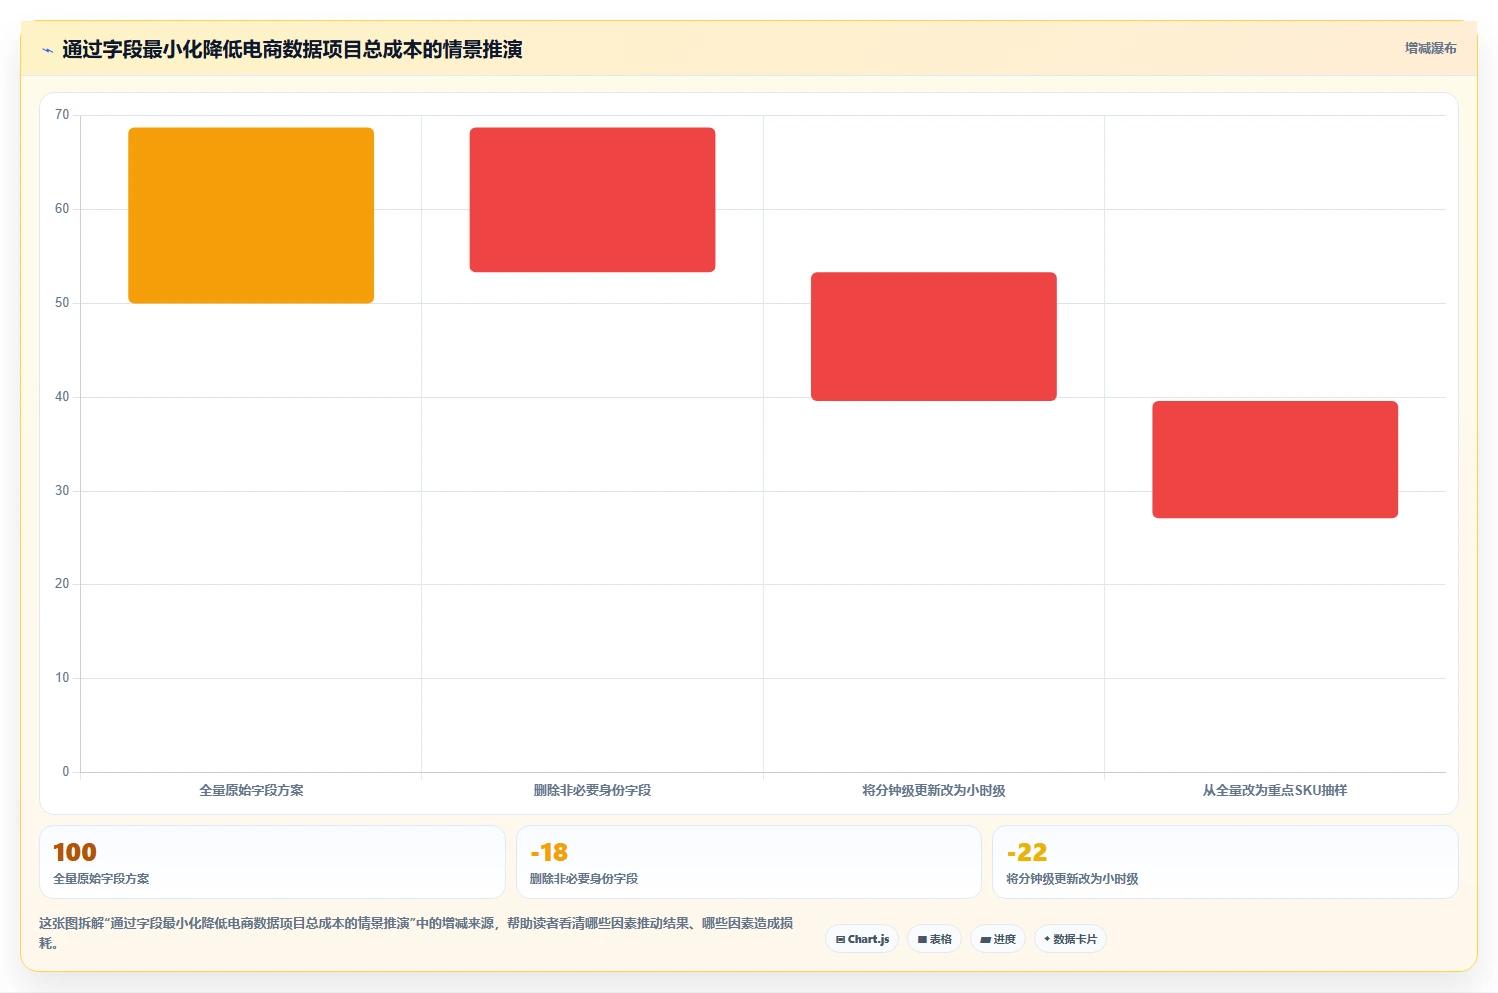Click the x-axis label 将分钟级更新改为小时级

click(934, 790)
